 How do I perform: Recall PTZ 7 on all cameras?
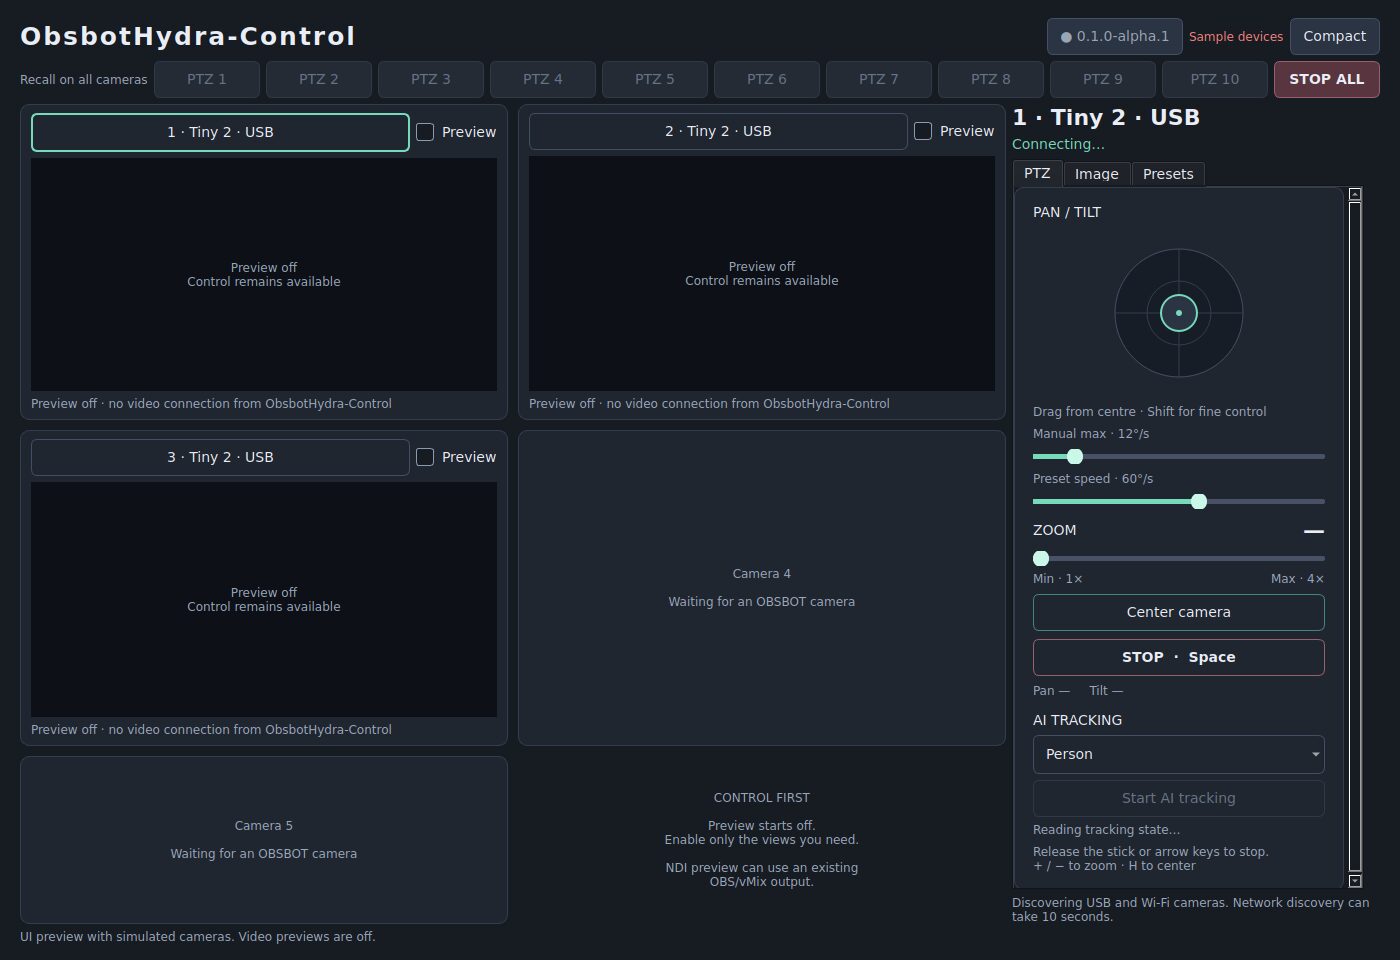point(879,79)
